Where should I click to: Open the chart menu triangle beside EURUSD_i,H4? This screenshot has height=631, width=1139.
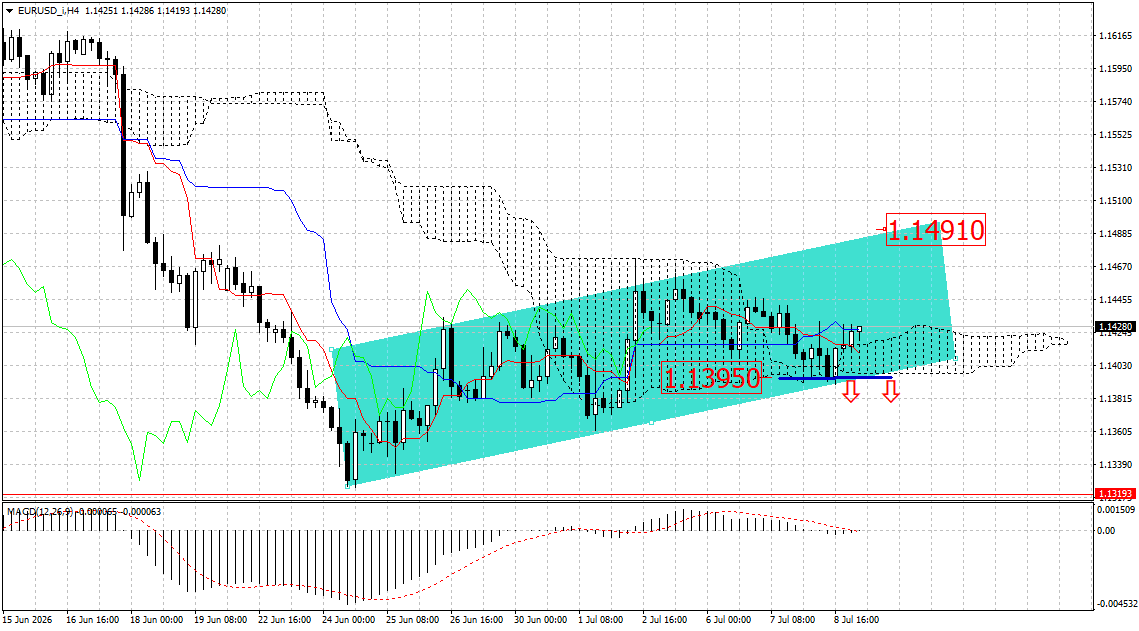(x=9, y=11)
